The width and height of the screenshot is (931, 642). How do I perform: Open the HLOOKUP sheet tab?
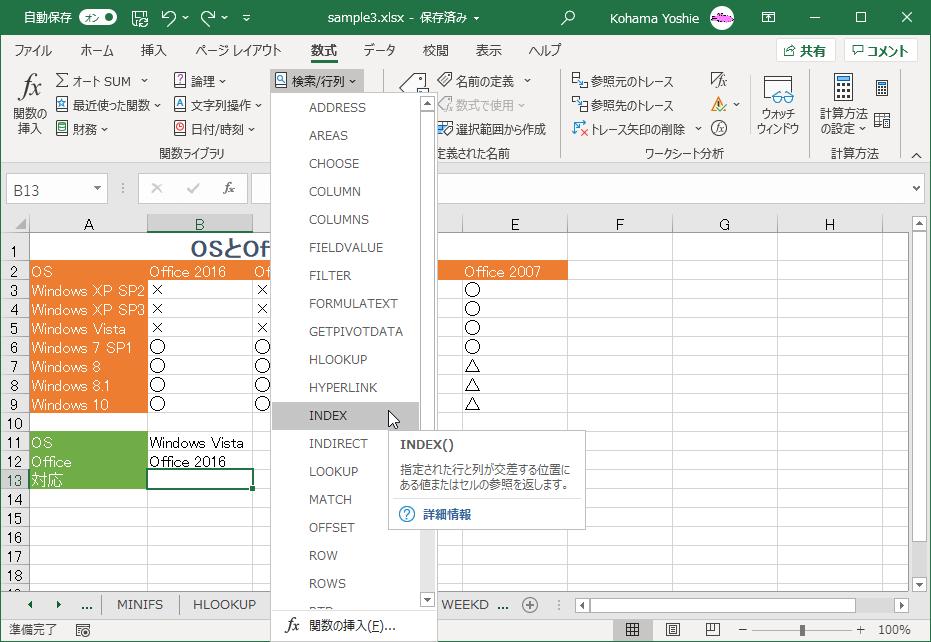[224, 605]
